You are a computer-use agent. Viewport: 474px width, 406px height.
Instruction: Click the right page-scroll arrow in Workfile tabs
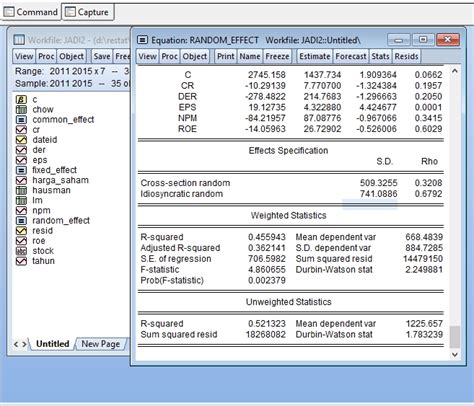24,344
